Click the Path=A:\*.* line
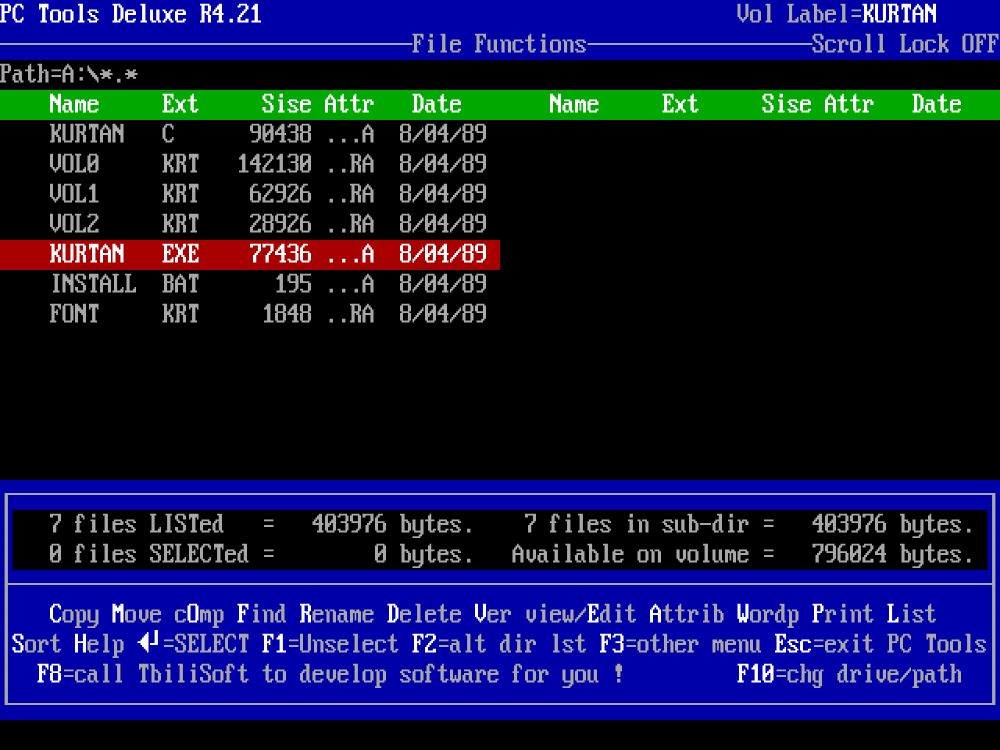 (x=69, y=74)
